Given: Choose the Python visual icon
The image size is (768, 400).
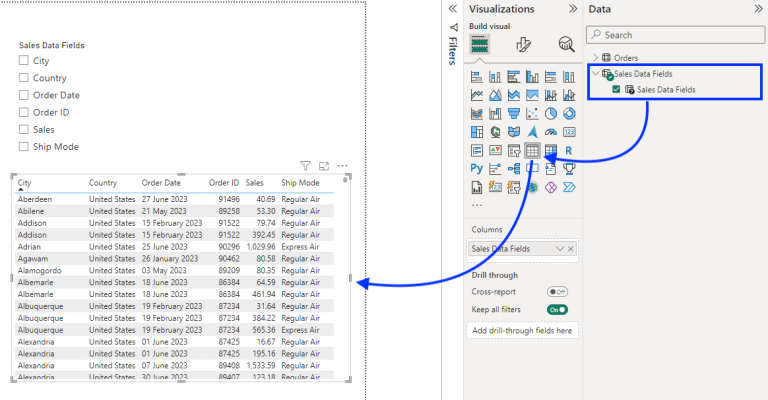Looking at the screenshot, I should click(477, 169).
